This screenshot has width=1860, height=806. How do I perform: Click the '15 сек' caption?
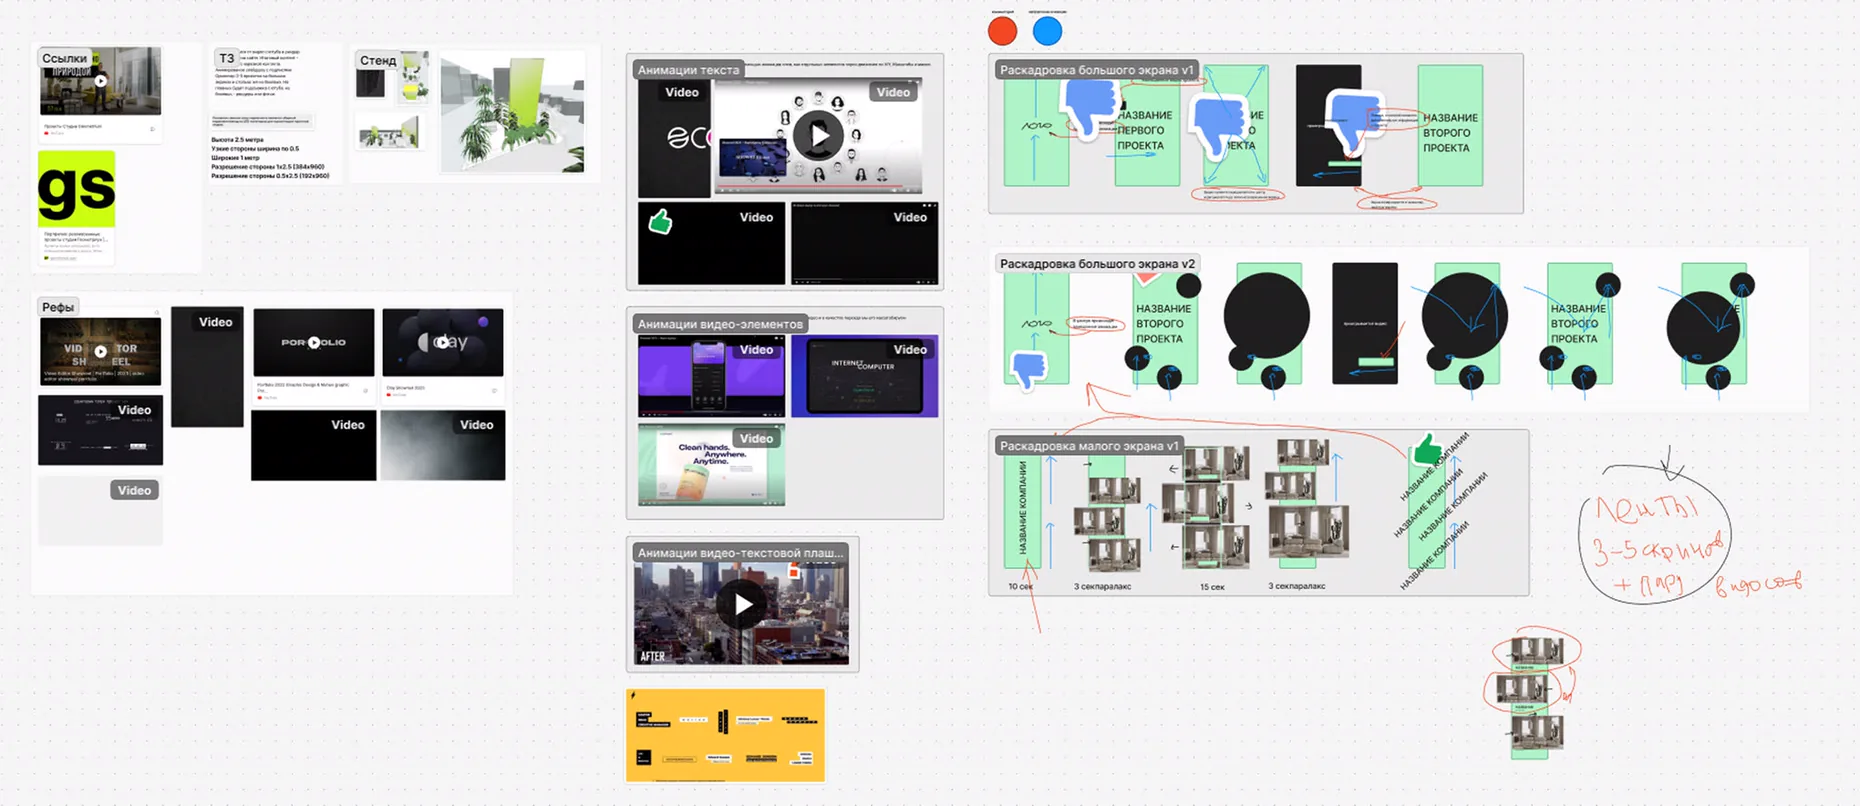[x=1212, y=587]
